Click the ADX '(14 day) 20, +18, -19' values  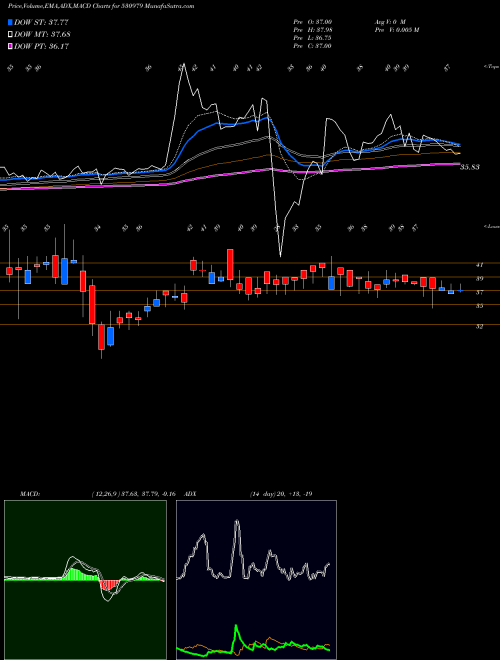point(281,494)
